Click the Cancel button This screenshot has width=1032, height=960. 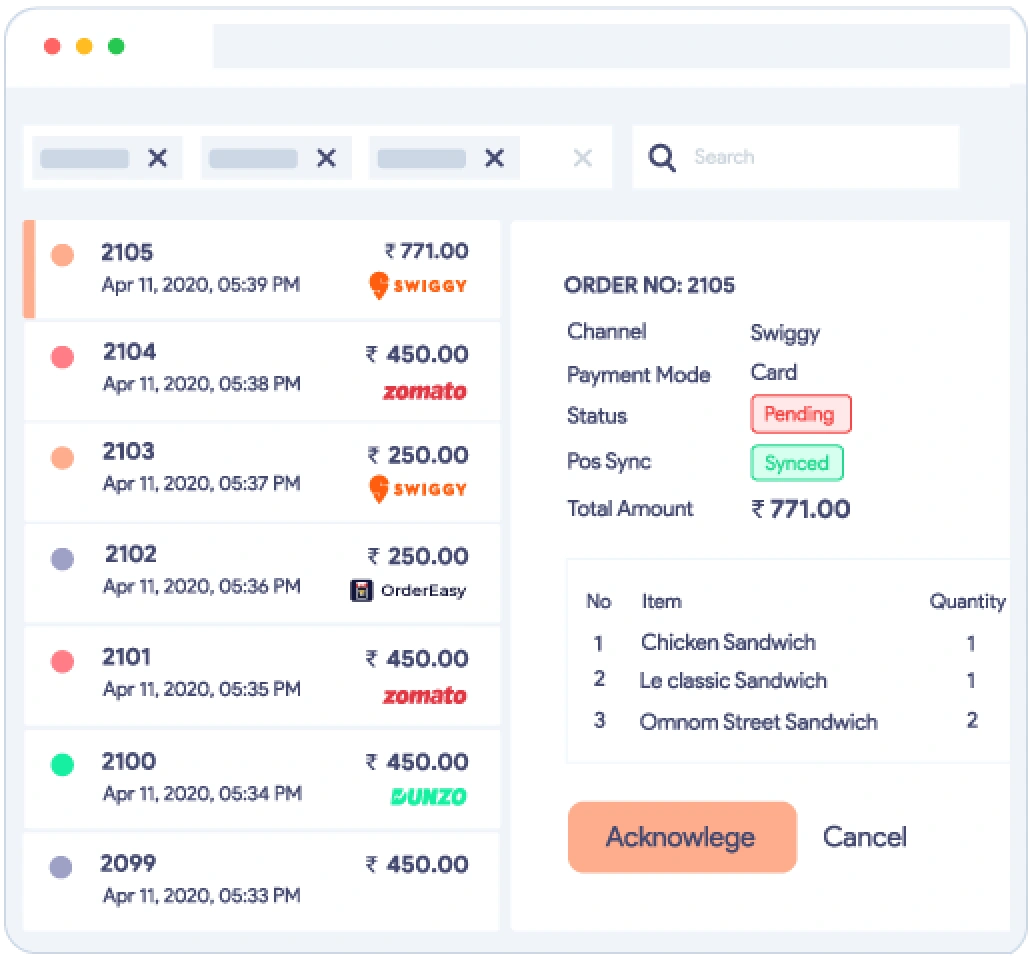pyautogui.click(x=864, y=837)
